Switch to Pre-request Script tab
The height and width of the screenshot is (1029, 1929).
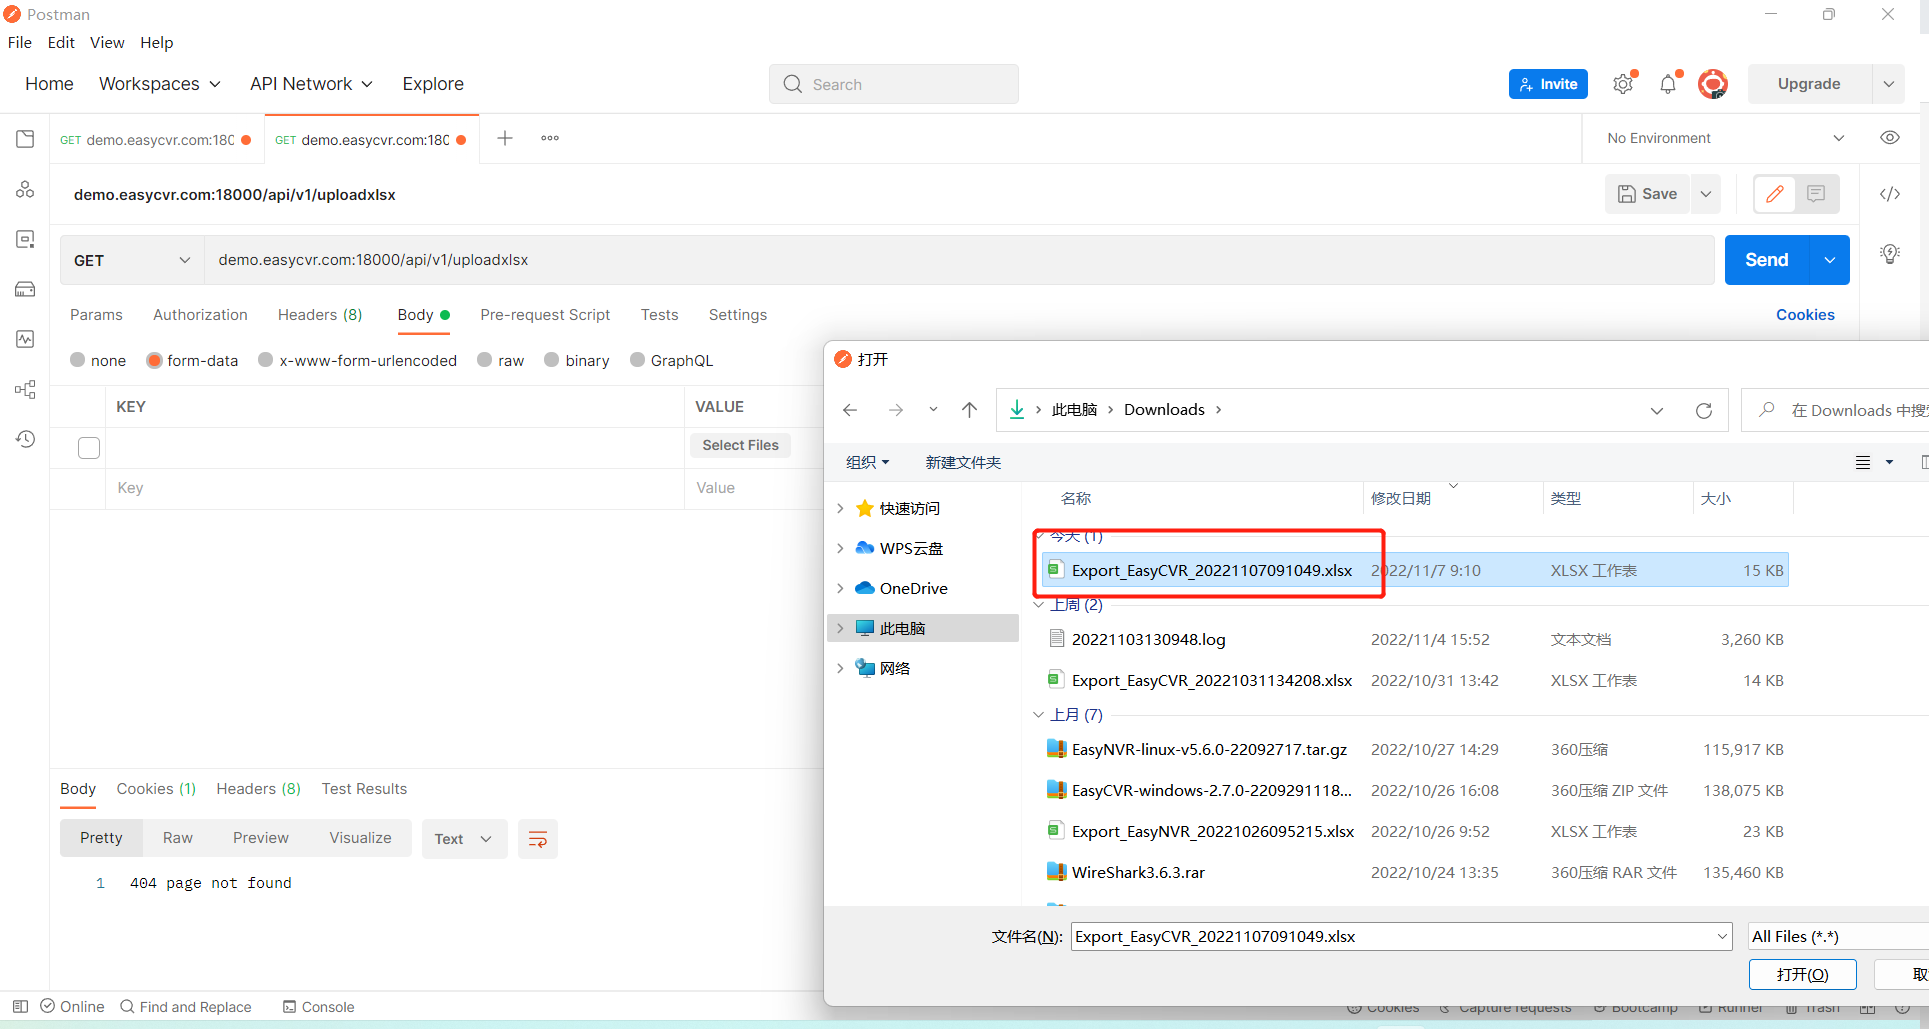[x=545, y=315]
